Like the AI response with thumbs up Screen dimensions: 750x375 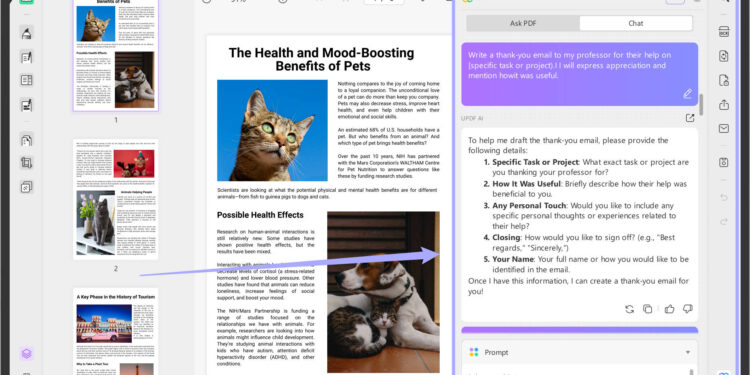coord(669,309)
